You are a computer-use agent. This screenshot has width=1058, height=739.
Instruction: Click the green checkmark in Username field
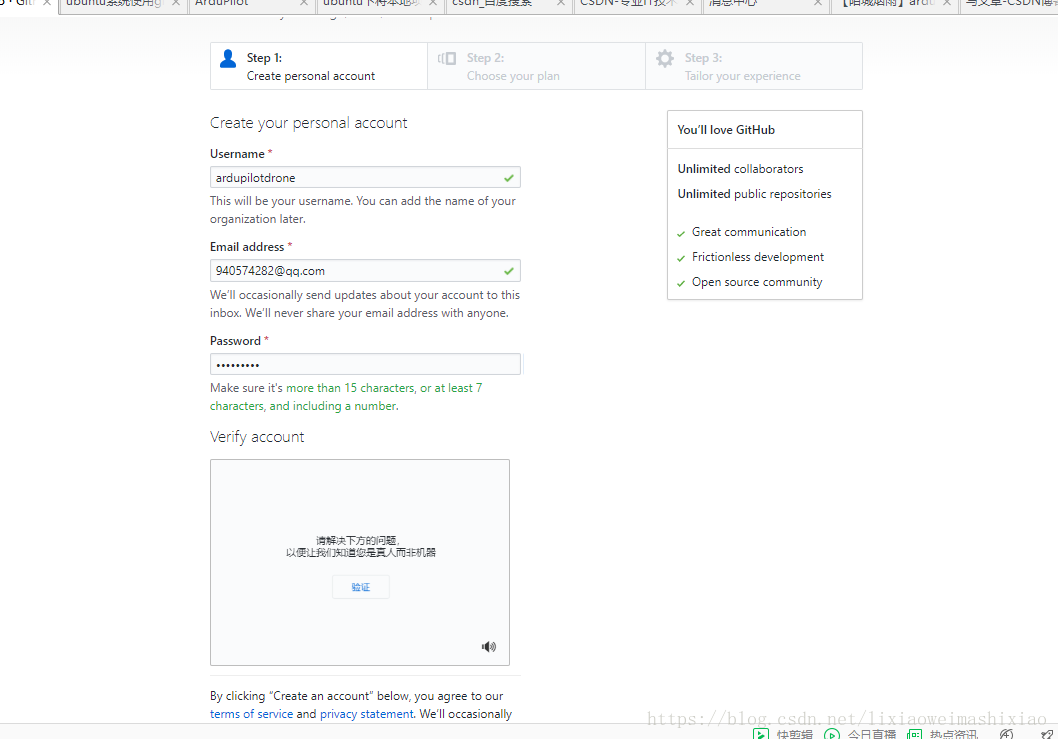pos(509,178)
